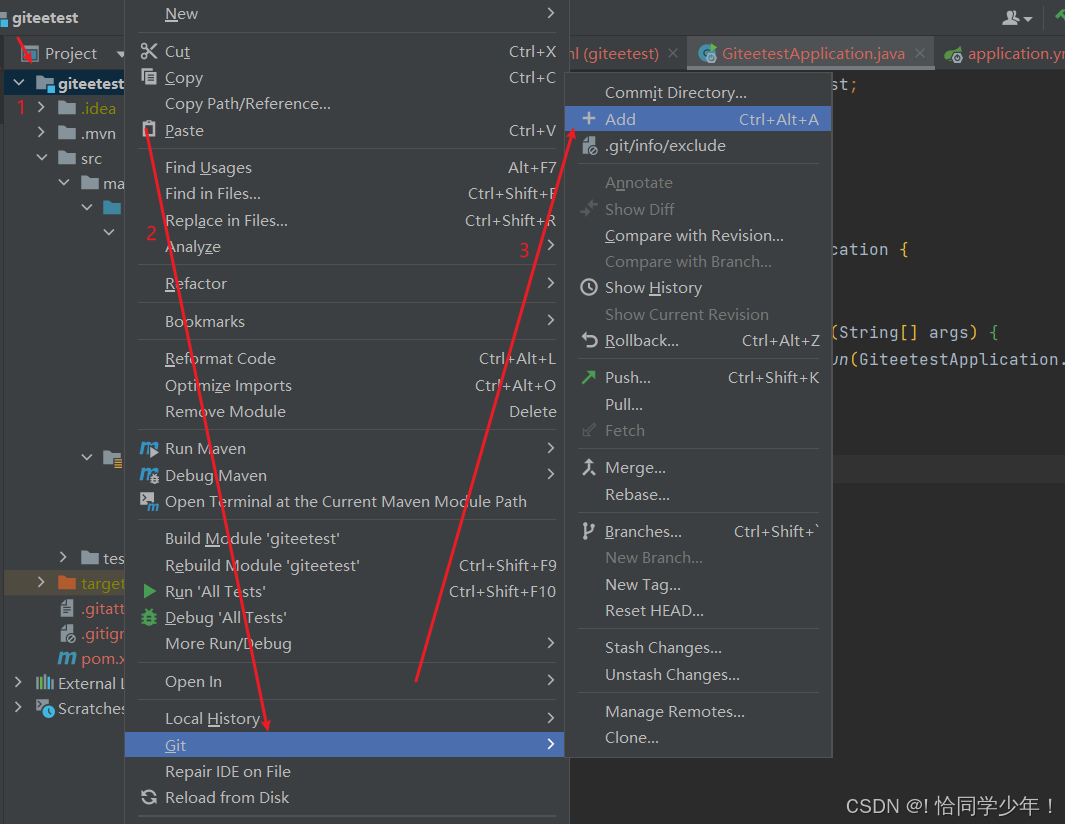Click the Debug Maven icon

(x=149, y=475)
